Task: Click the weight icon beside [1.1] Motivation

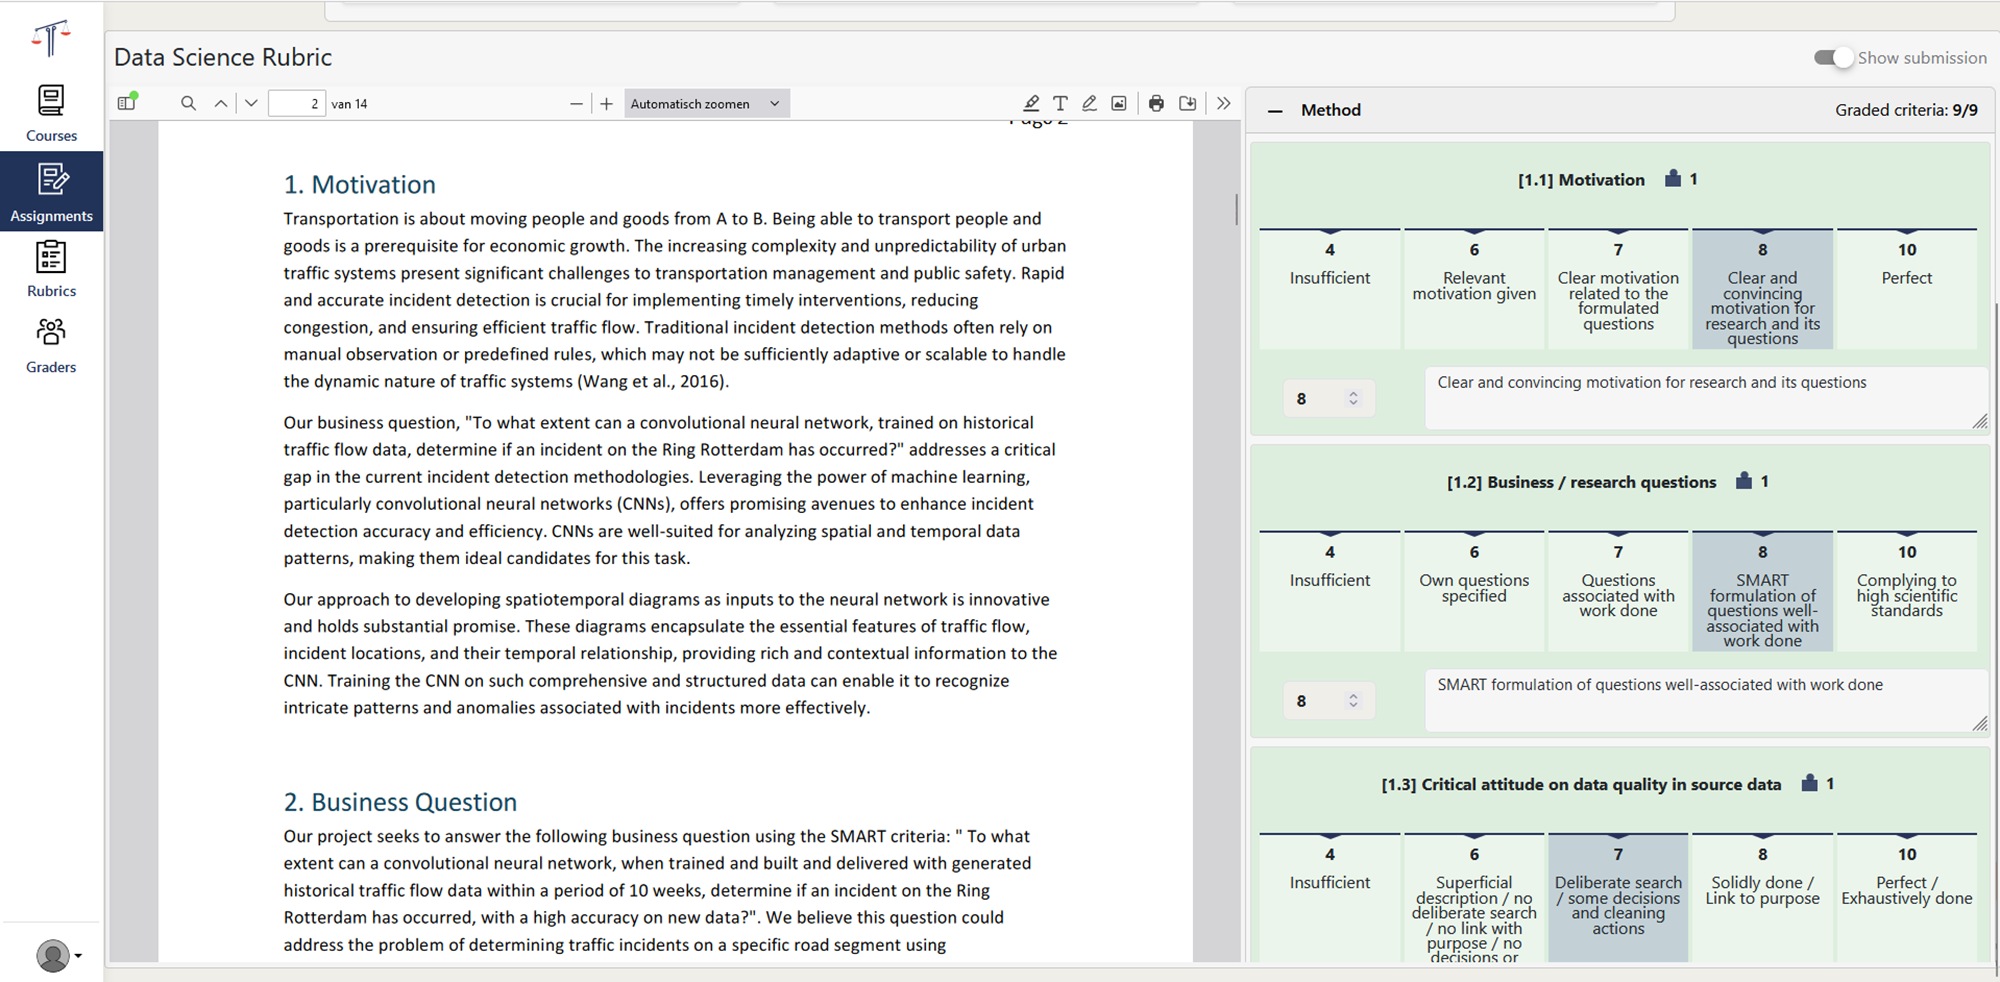Action: (1673, 179)
